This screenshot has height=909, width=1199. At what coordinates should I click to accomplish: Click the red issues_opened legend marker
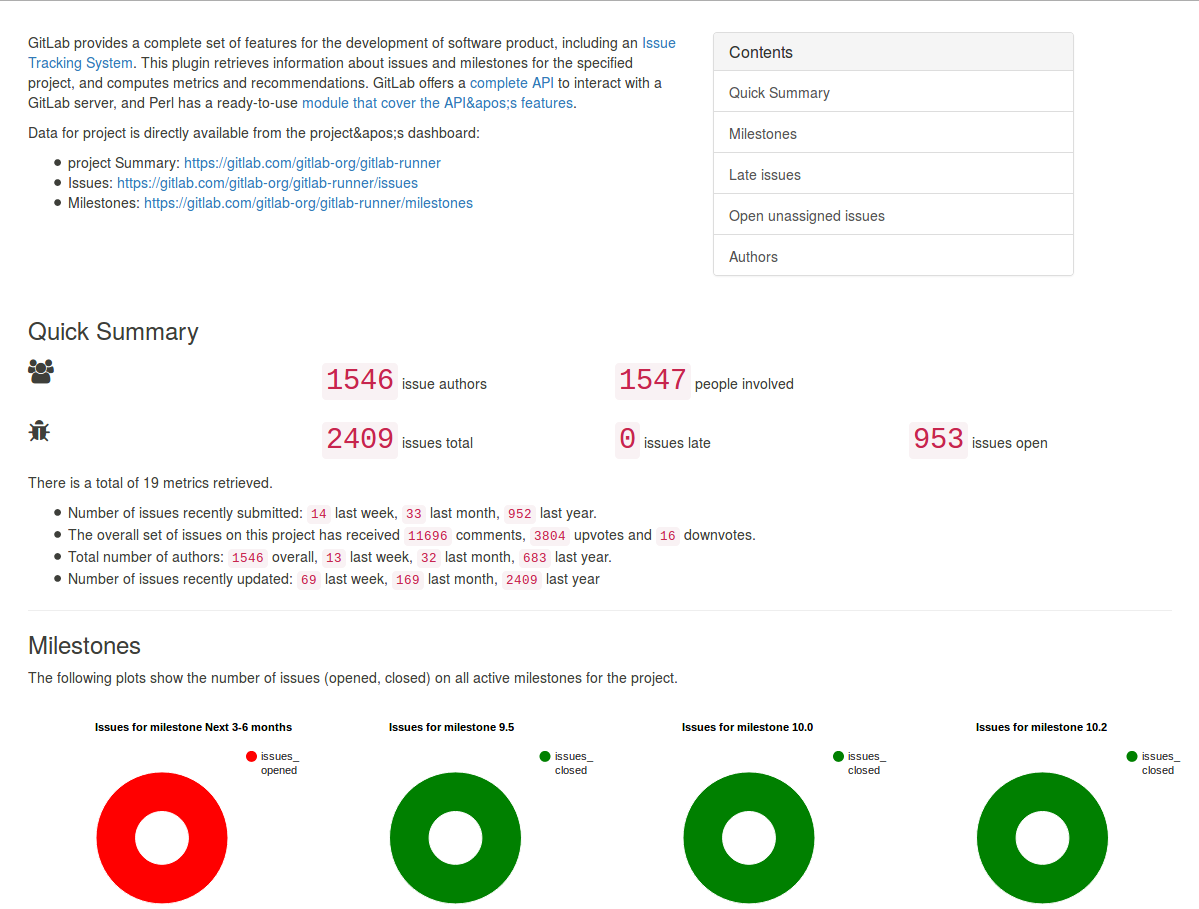point(251,756)
